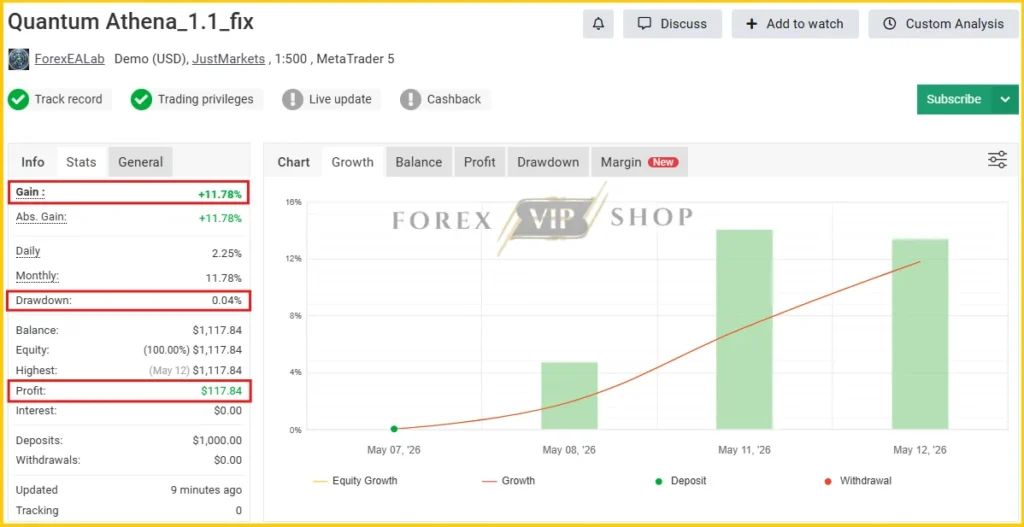Click the May 11, '26 green bar
Screen dimensions: 1024x527
click(x=744, y=330)
